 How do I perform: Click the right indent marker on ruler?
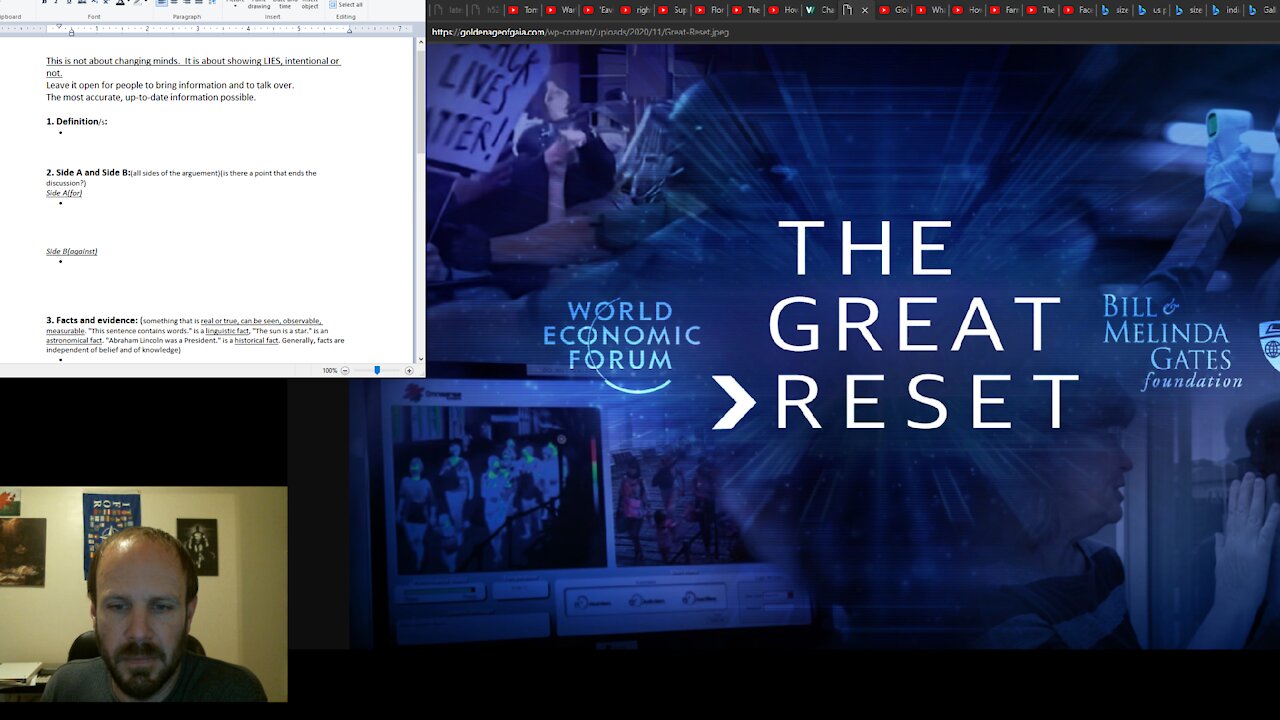[349, 30]
